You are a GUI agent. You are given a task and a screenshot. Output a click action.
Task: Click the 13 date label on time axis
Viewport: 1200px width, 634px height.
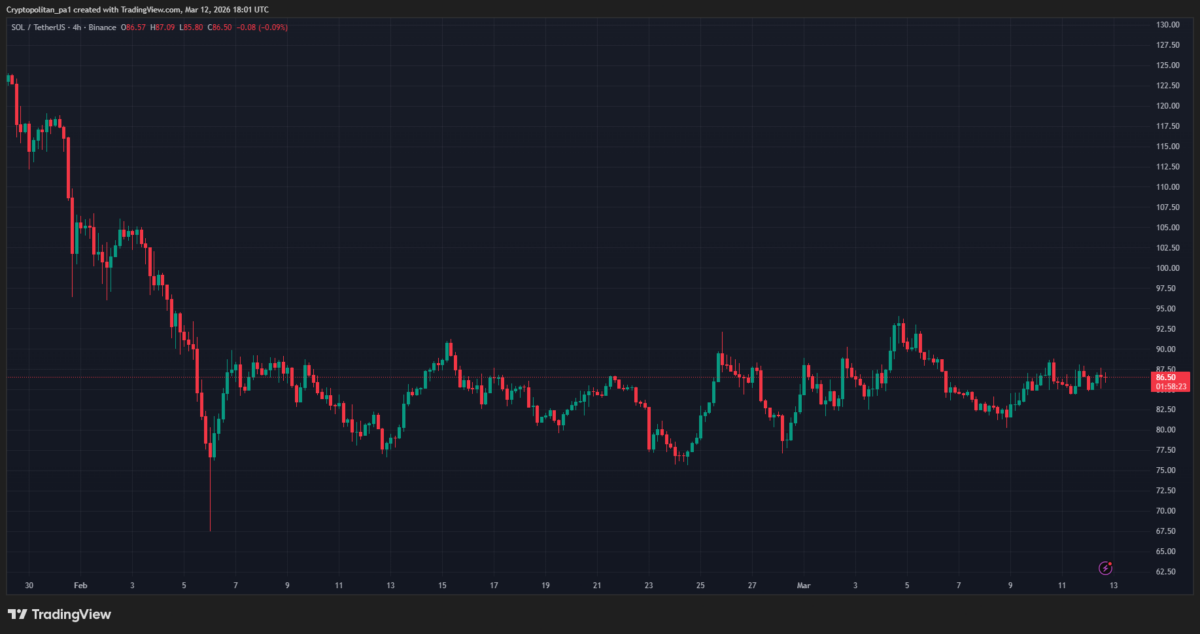pos(1113,586)
